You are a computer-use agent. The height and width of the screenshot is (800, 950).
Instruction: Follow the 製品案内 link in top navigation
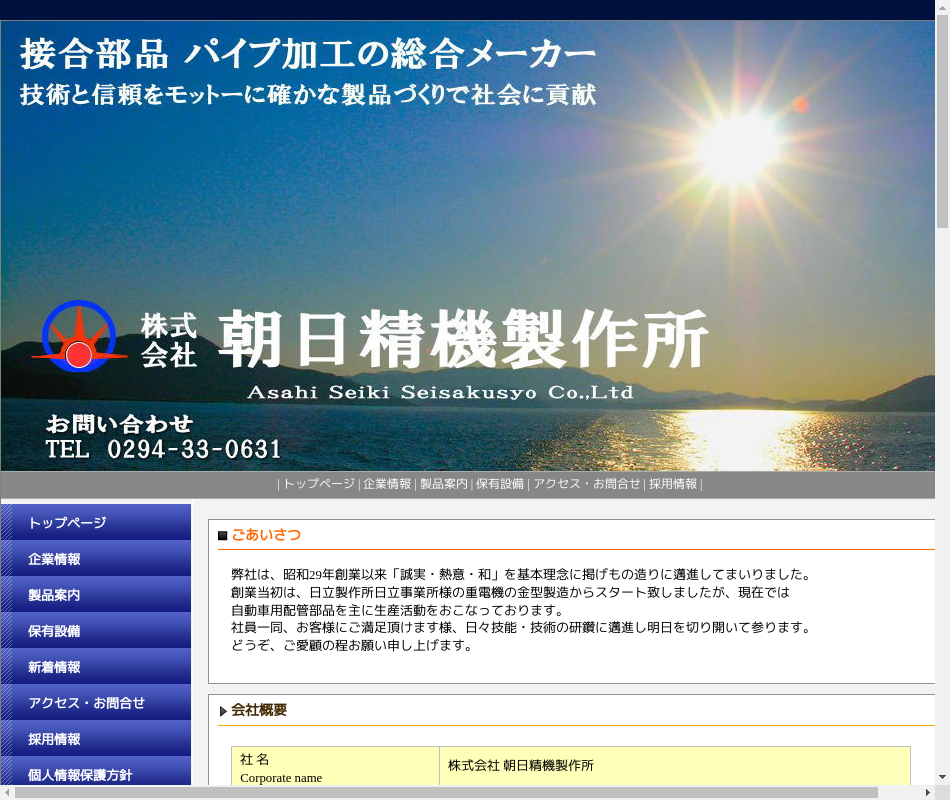tap(443, 484)
